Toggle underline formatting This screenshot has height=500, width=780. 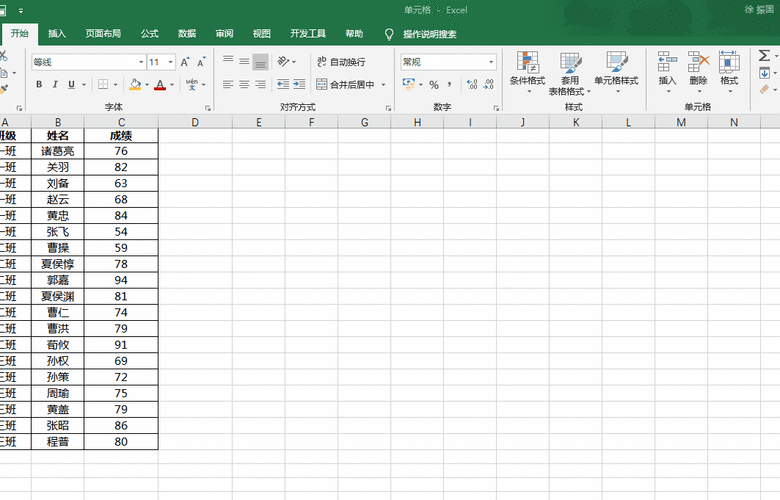click(x=70, y=85)
